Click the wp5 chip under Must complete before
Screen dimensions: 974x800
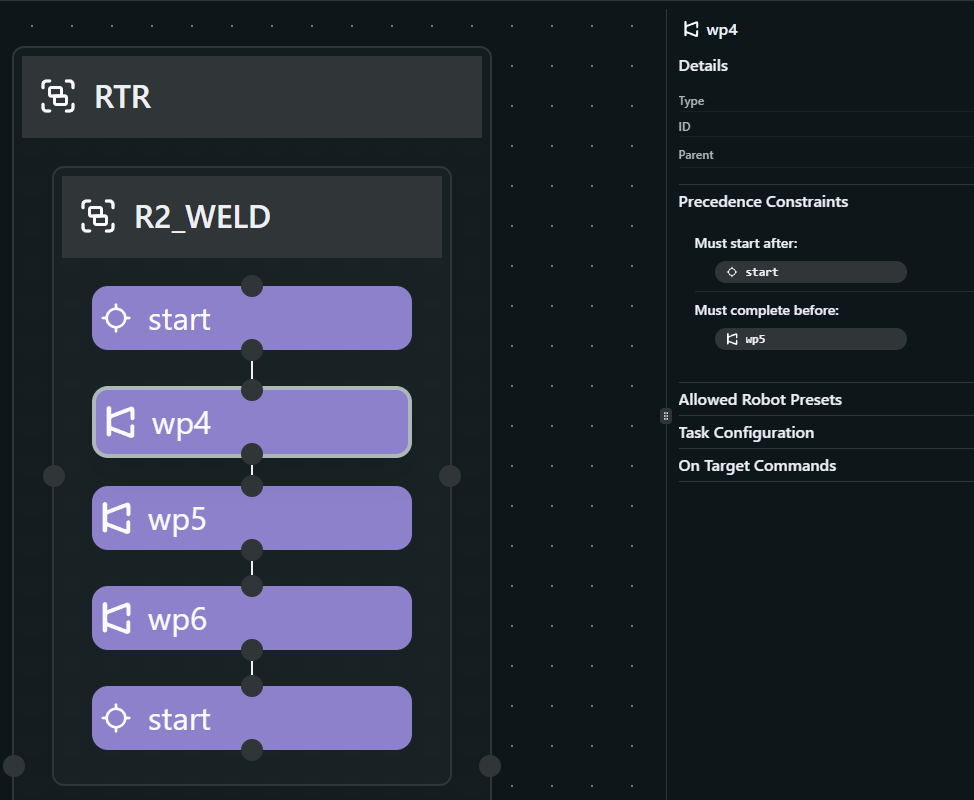pyautogui.click(x=811, y=339)
